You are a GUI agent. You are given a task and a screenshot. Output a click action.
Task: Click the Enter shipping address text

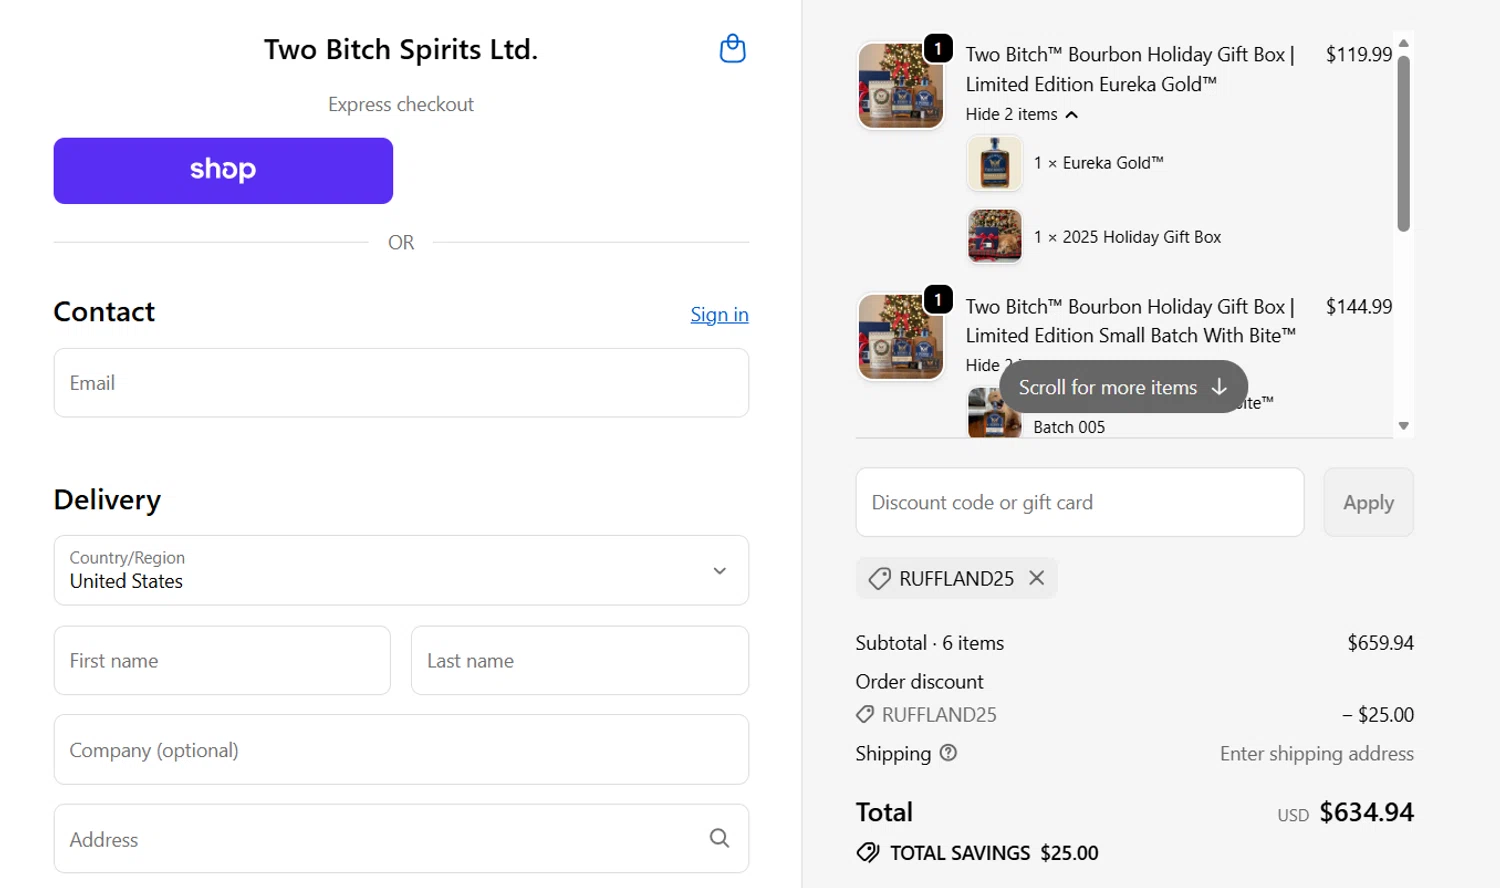tap(1316, 754)
